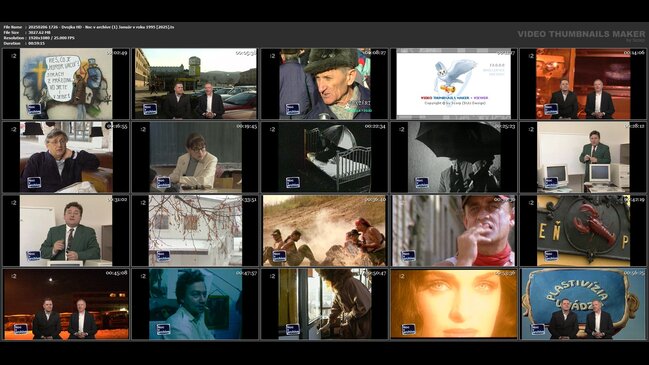Select the Plastivízia sign thumbnail
The height and width of the screenshot is (365, 649).
tap(583, 304)
